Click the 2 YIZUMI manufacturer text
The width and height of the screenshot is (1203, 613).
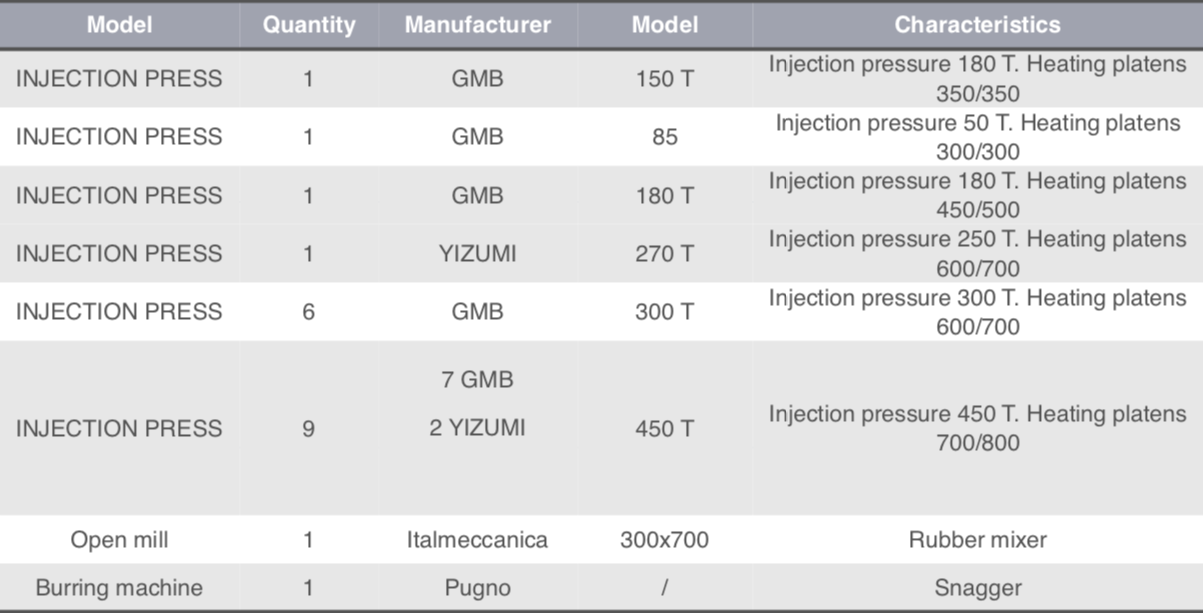477,428
